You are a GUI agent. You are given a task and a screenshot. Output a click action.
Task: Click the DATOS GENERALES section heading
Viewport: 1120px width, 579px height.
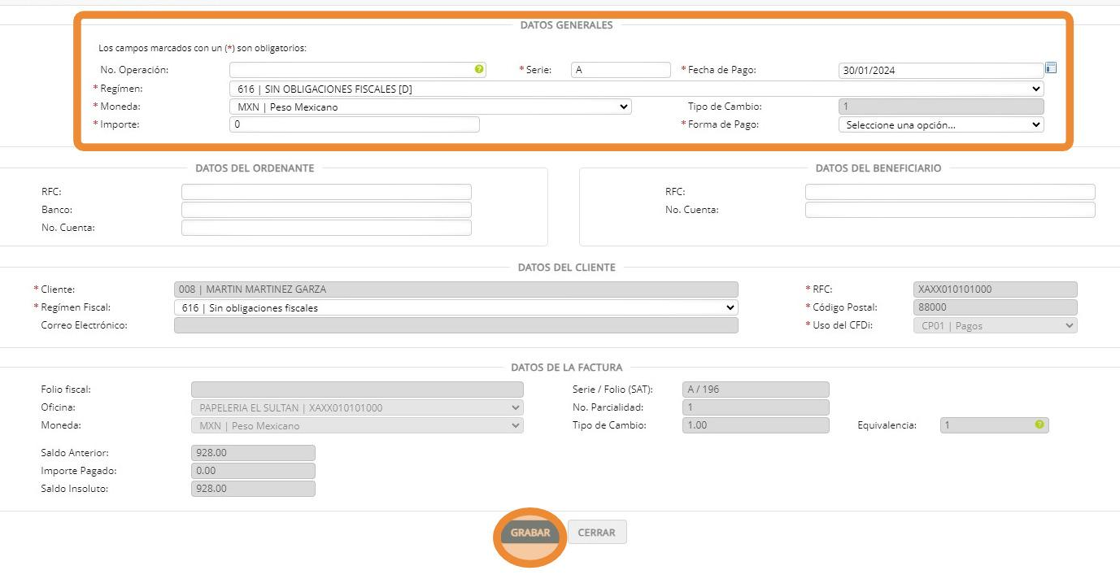click(x=566, y=25)
